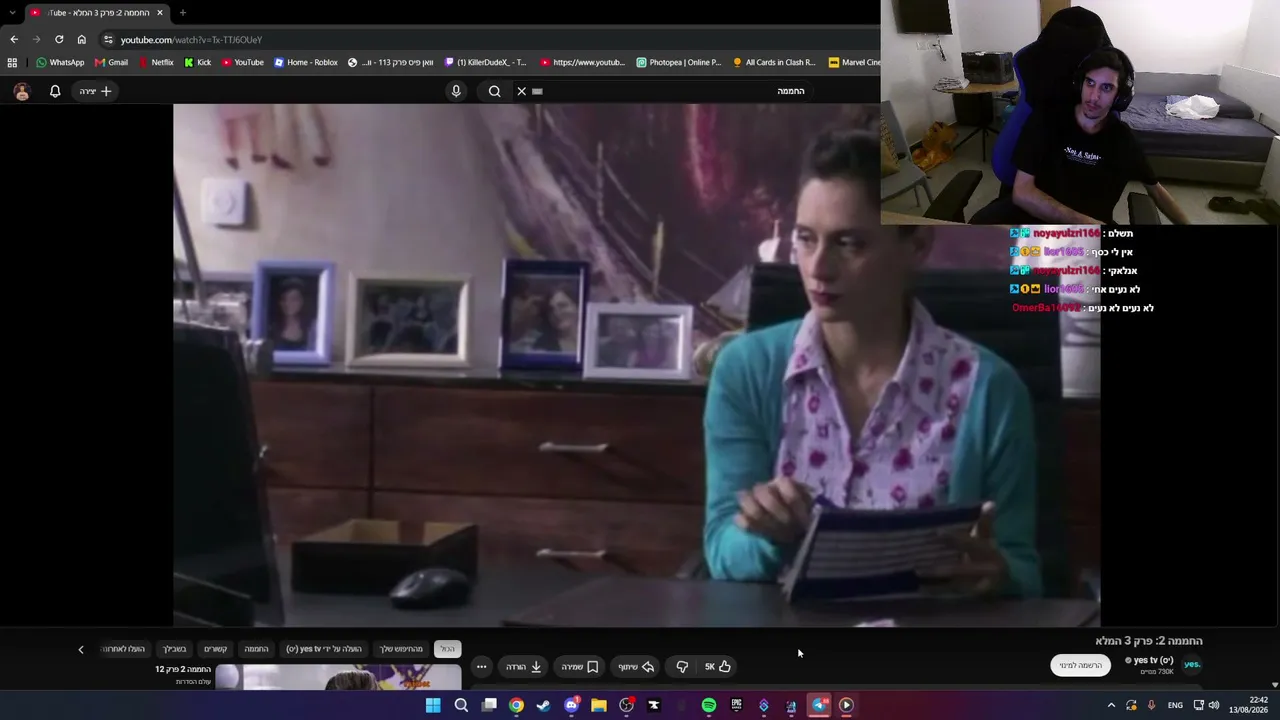Open more video actions (three dots)

(x=481, y=667)
